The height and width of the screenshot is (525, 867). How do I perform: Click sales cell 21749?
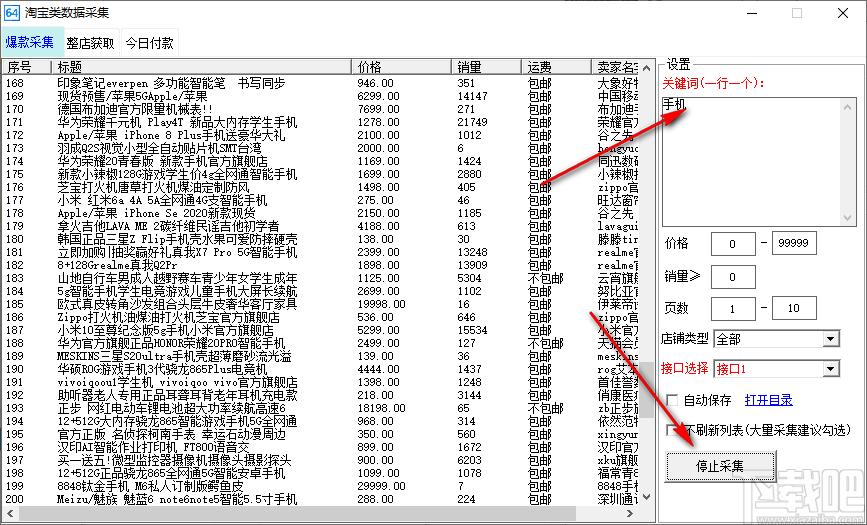[x=472, y=122]
